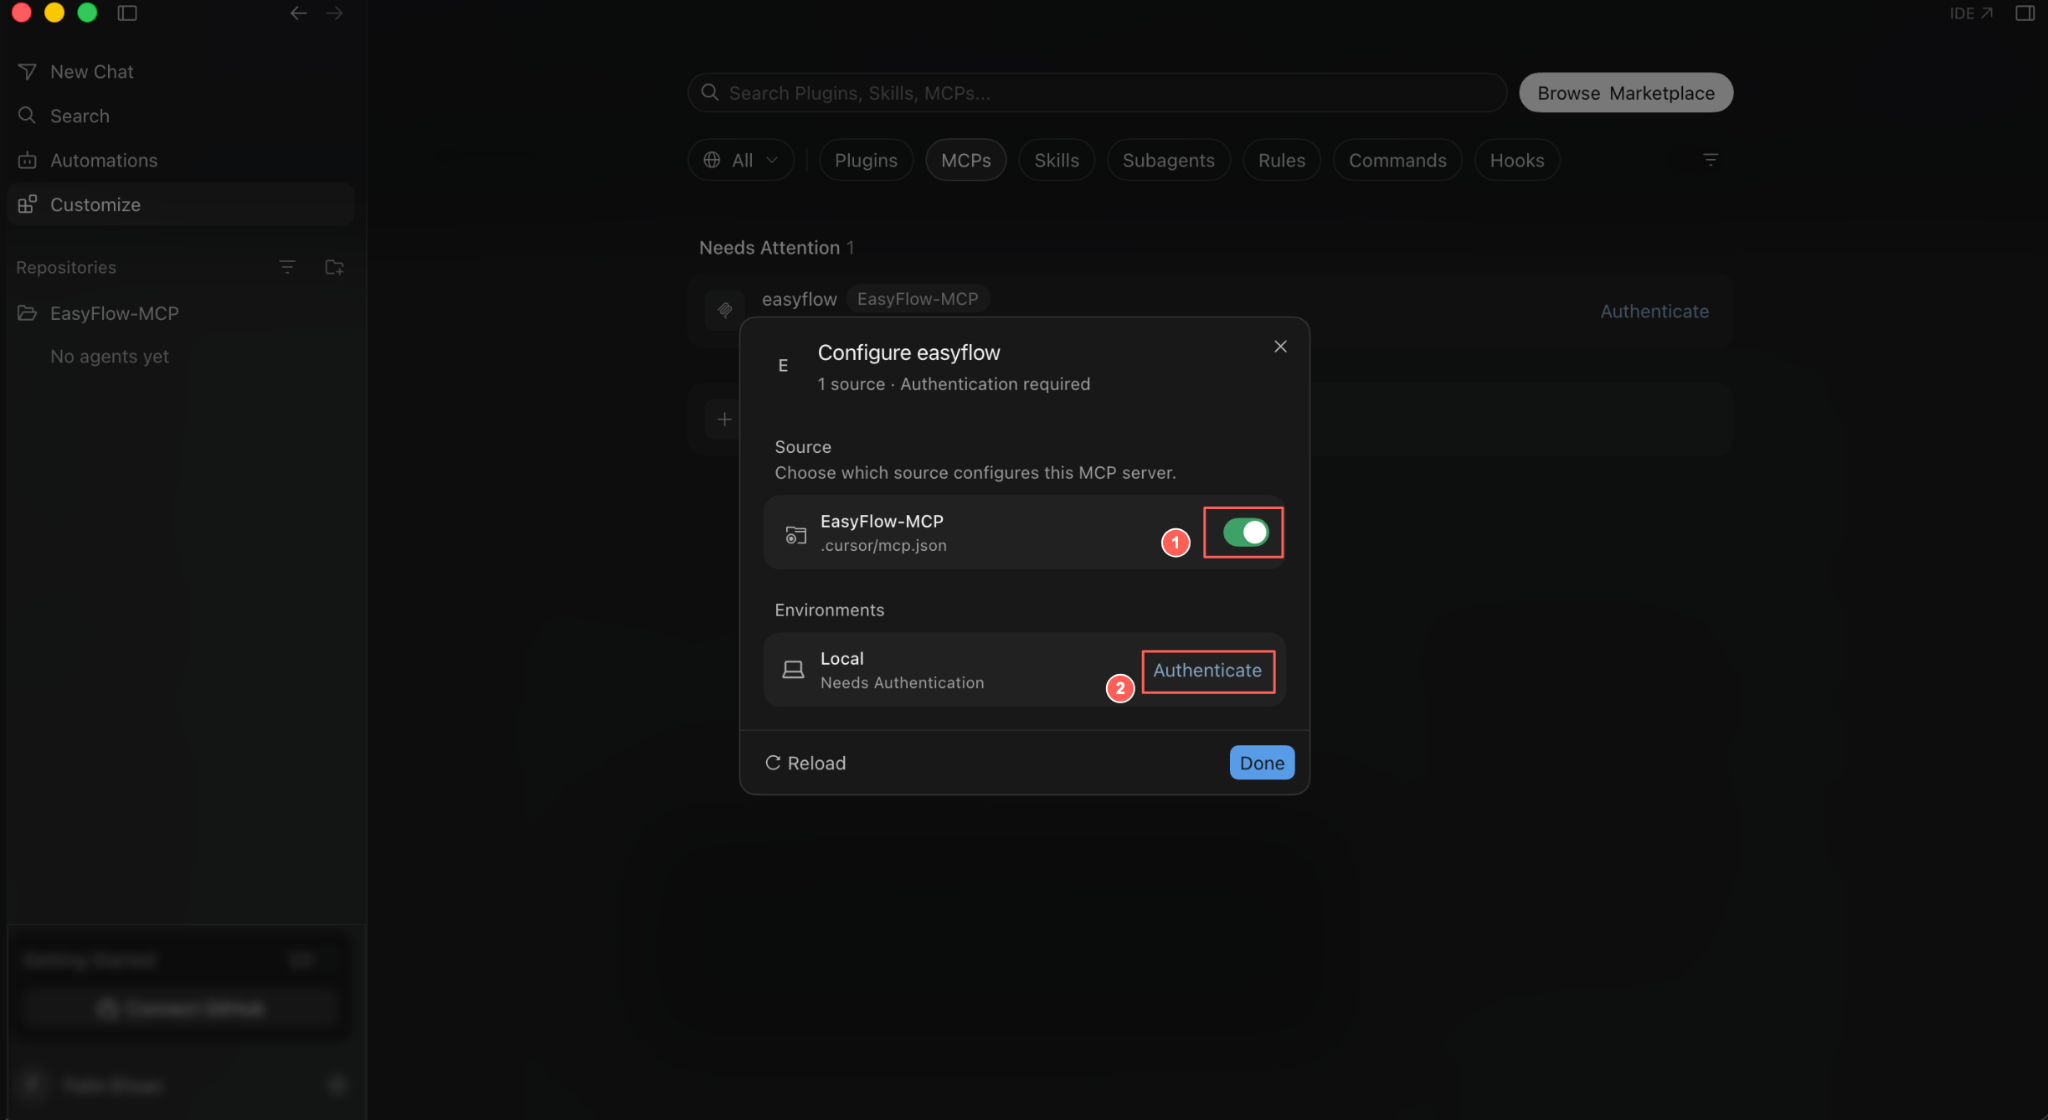Open the Subagents tab

[1168, 160]
